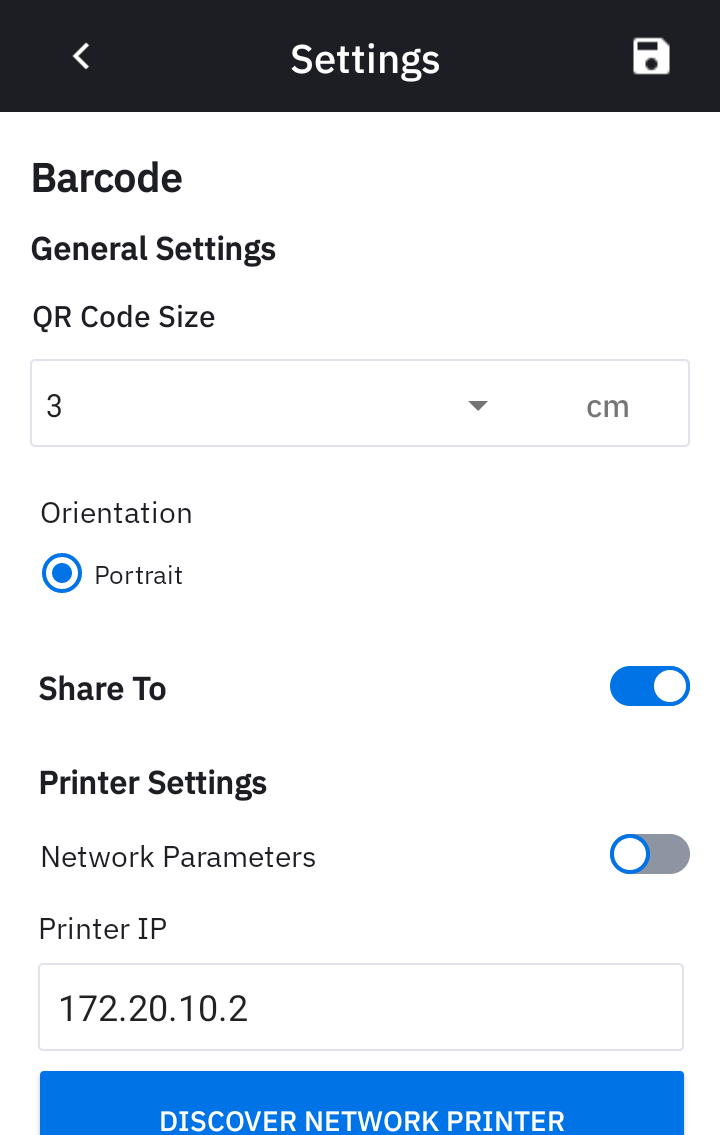Tap the General Settings heading
Image resolution: width=720 pixels, height=1135 pixels.
pyautogui.click(x=153, y=249)
